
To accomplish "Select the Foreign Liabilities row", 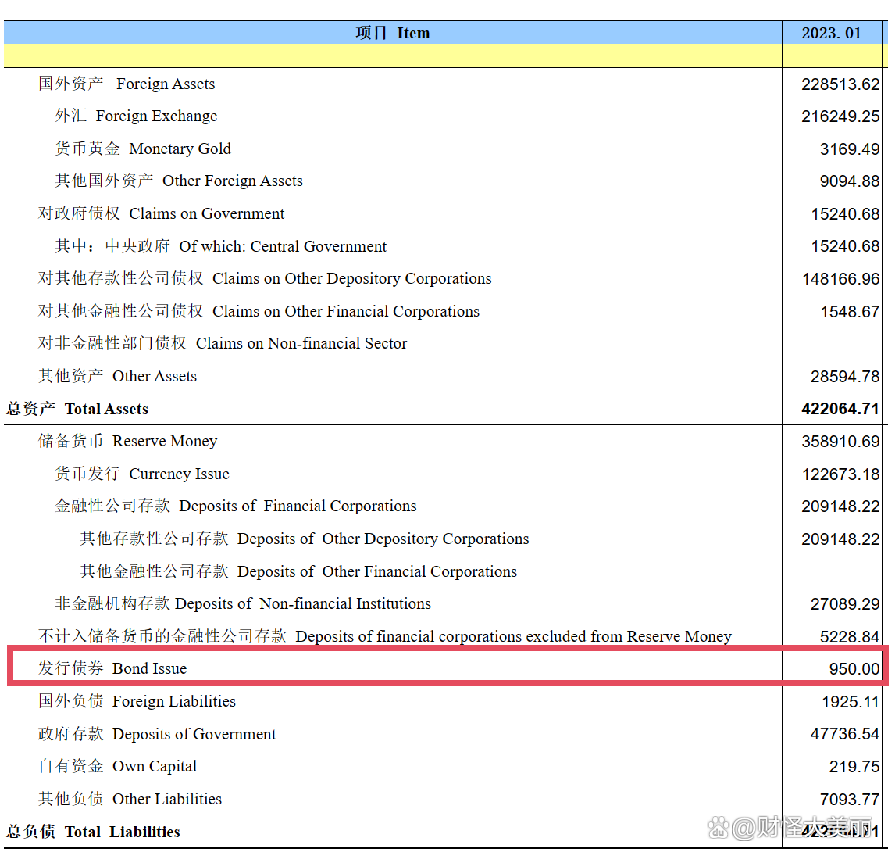I will click(443, 702).
